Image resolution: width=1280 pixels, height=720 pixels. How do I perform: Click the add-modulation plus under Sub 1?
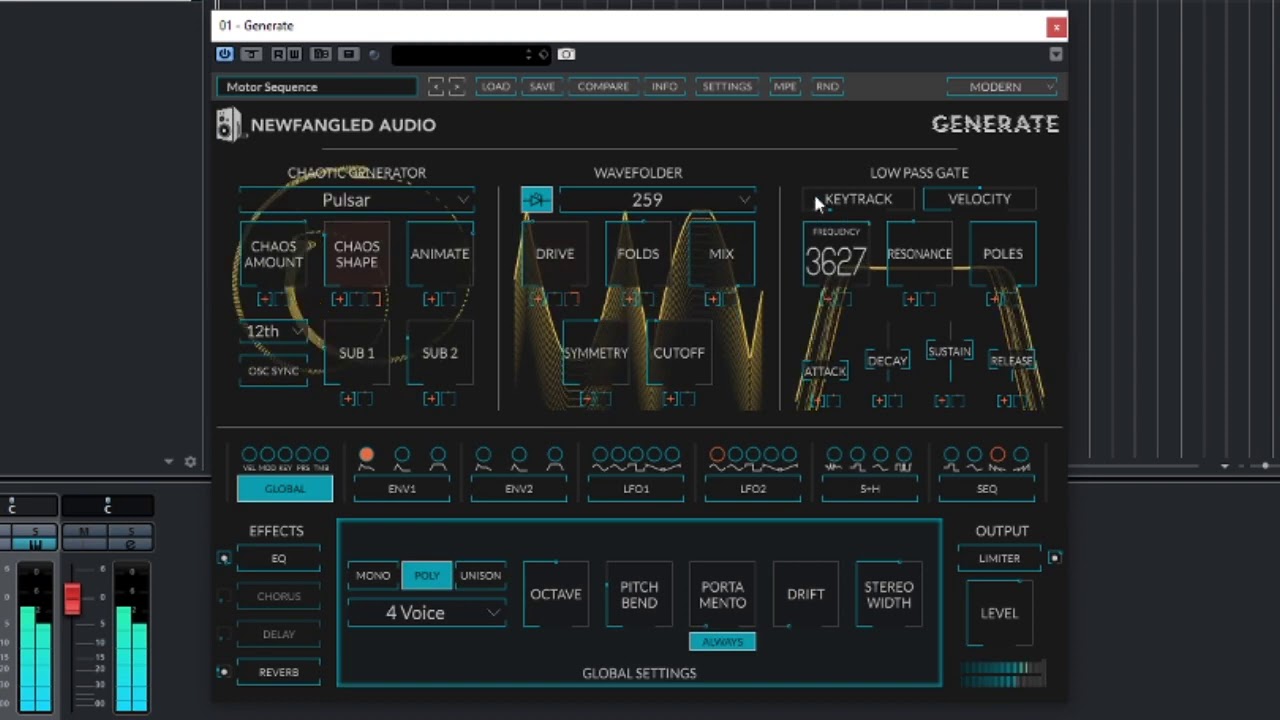tap(347, 399)
